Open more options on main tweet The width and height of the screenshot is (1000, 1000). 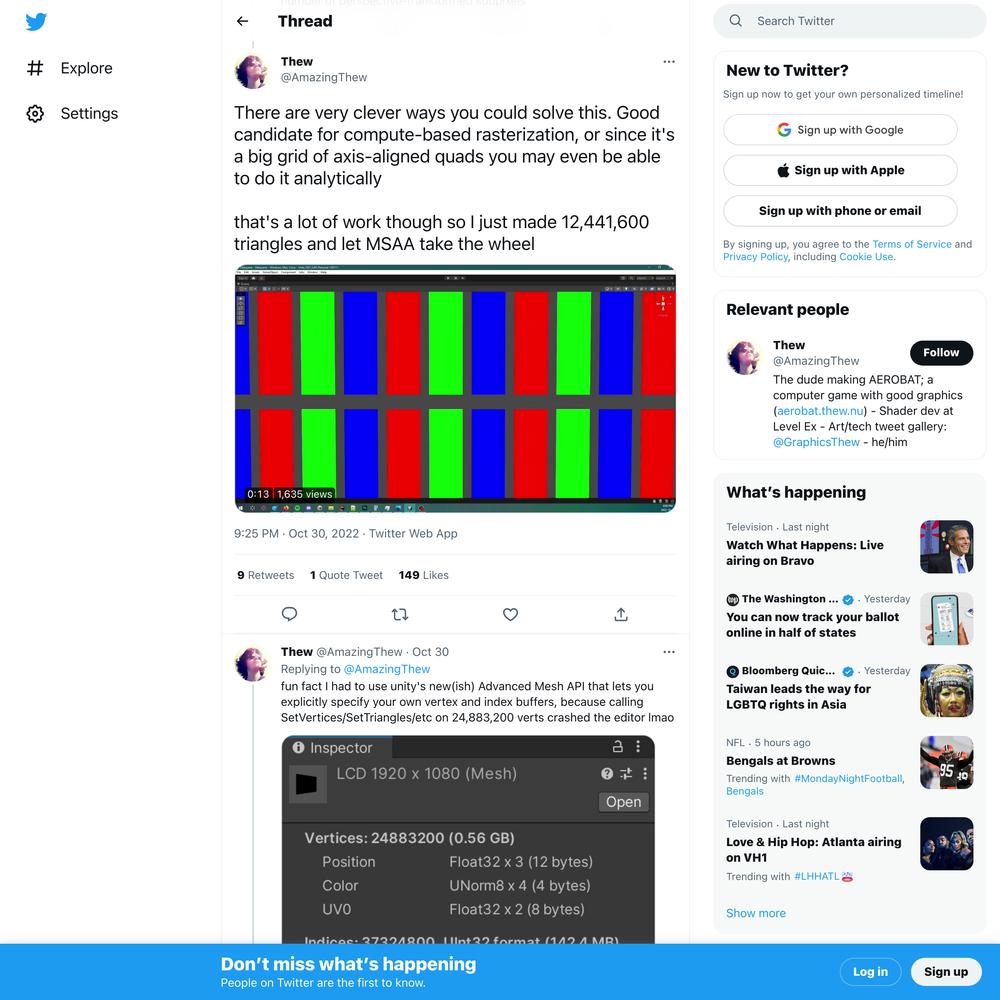coord(669,62)
